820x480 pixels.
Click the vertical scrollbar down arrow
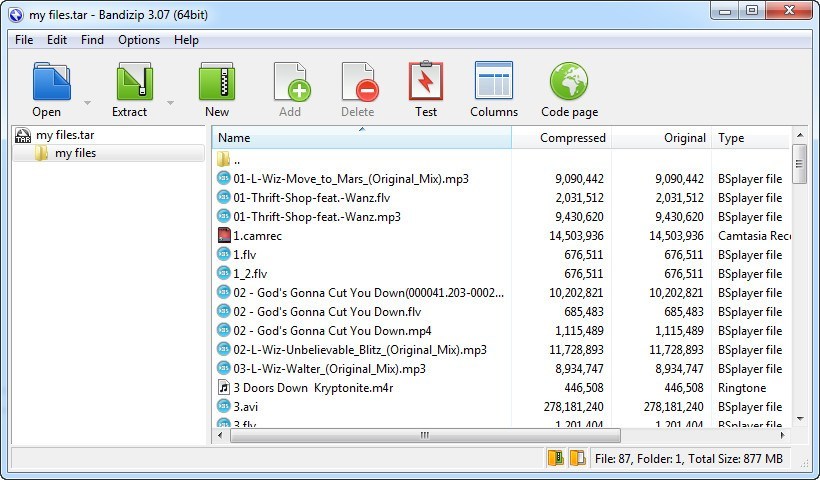(800, 419)
